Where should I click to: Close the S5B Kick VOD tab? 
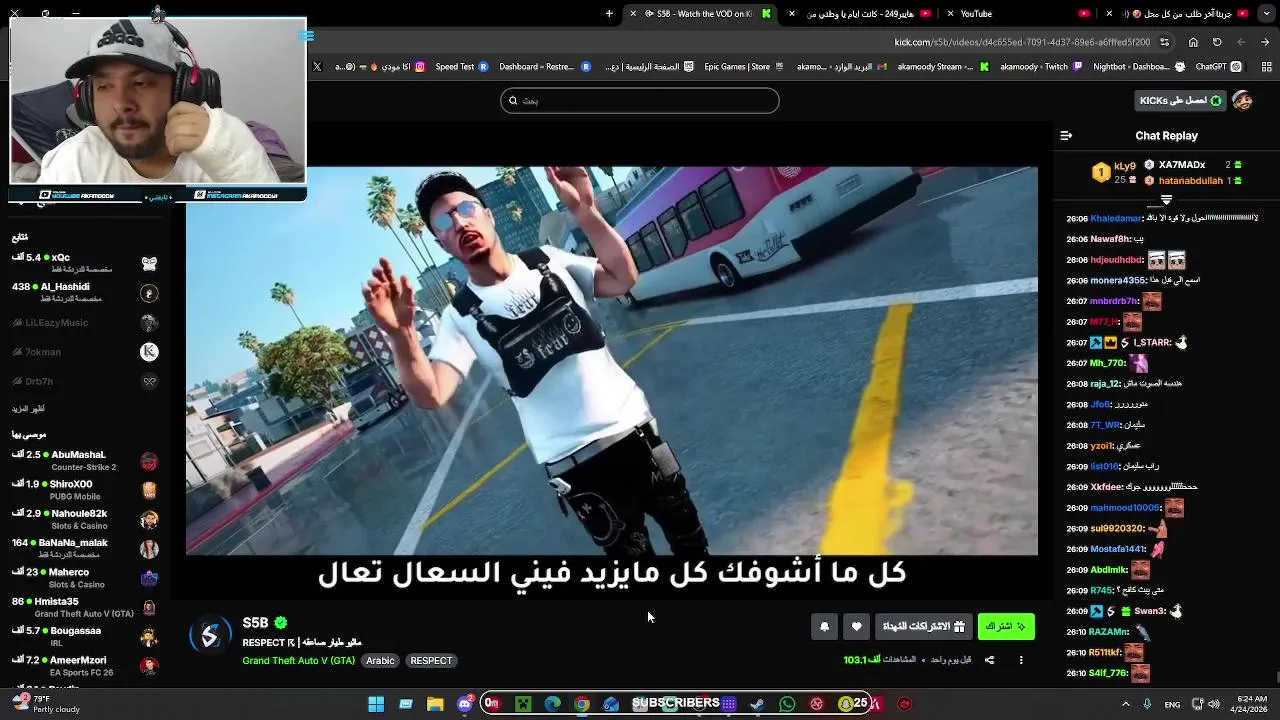point(633,14)
